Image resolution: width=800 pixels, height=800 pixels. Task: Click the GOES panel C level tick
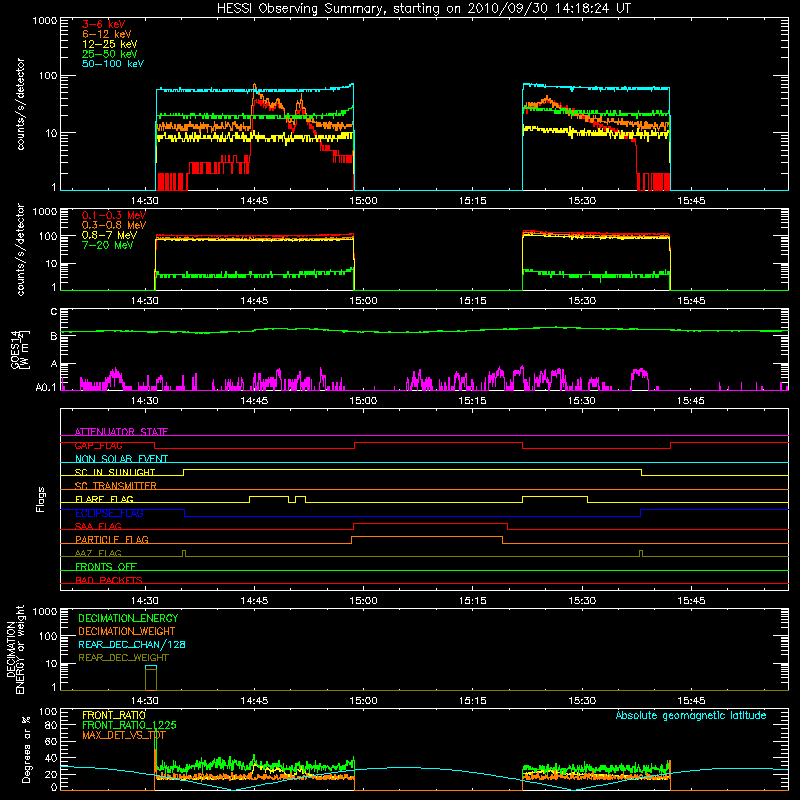[54, 312]
